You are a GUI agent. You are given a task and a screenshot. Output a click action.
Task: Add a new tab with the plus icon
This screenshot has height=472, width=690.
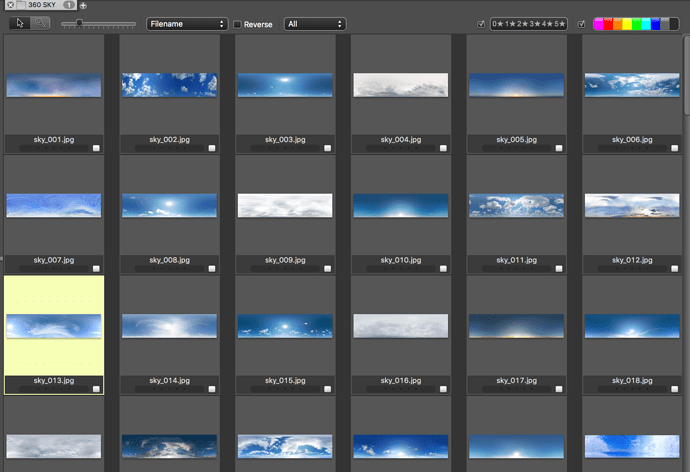83,6
